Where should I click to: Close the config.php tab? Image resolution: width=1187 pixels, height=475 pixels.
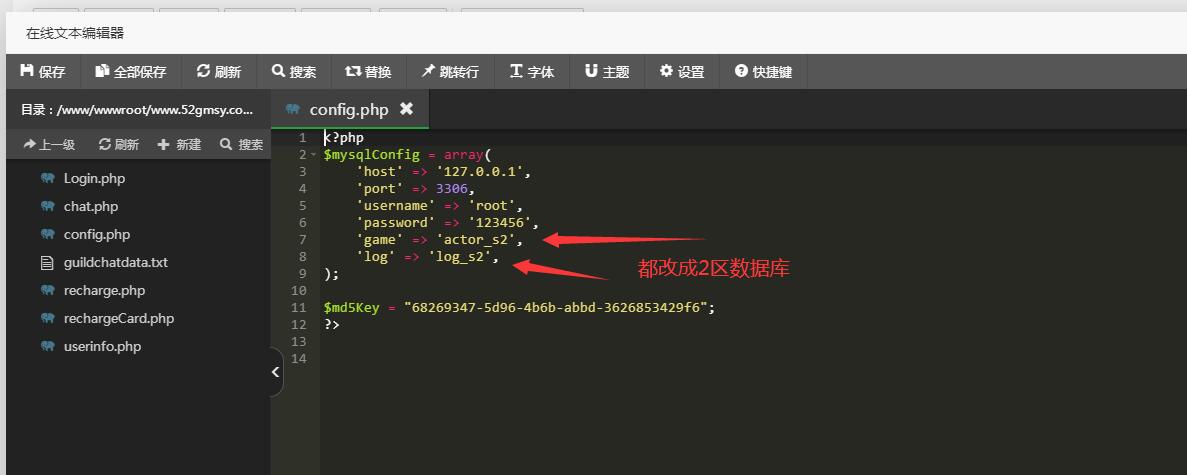(406, 109)
